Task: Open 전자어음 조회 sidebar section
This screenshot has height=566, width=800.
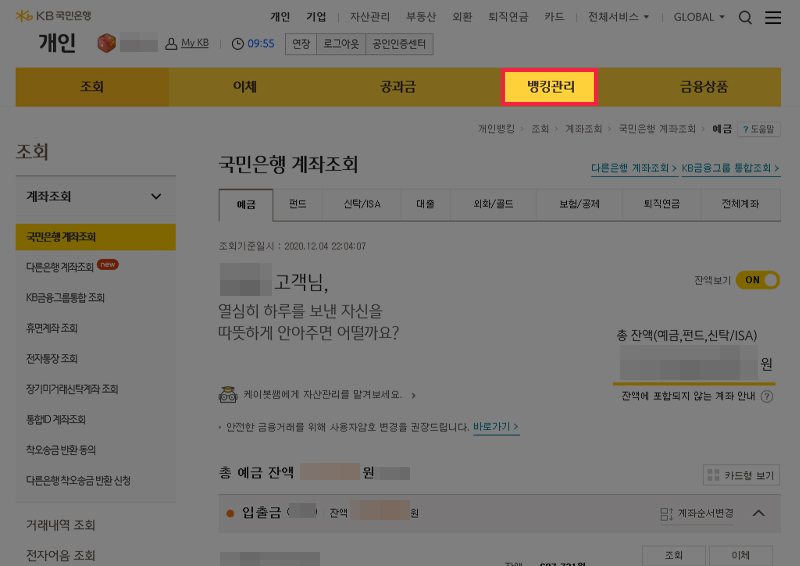Action: point(61,555)
